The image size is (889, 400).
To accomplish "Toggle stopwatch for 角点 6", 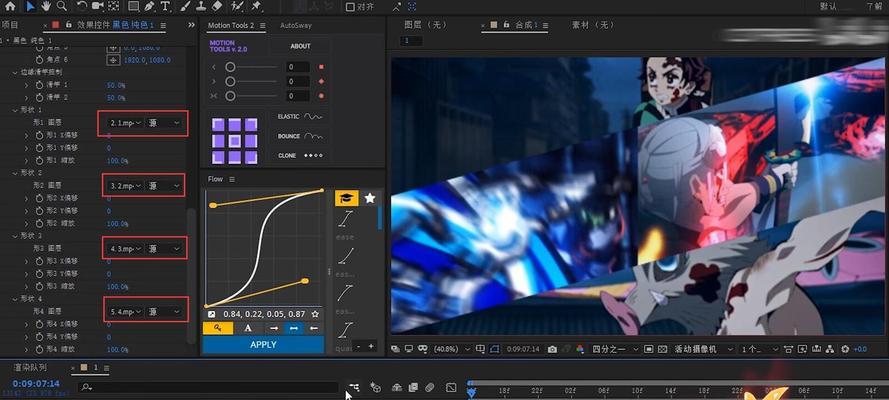I will (39, 60).
